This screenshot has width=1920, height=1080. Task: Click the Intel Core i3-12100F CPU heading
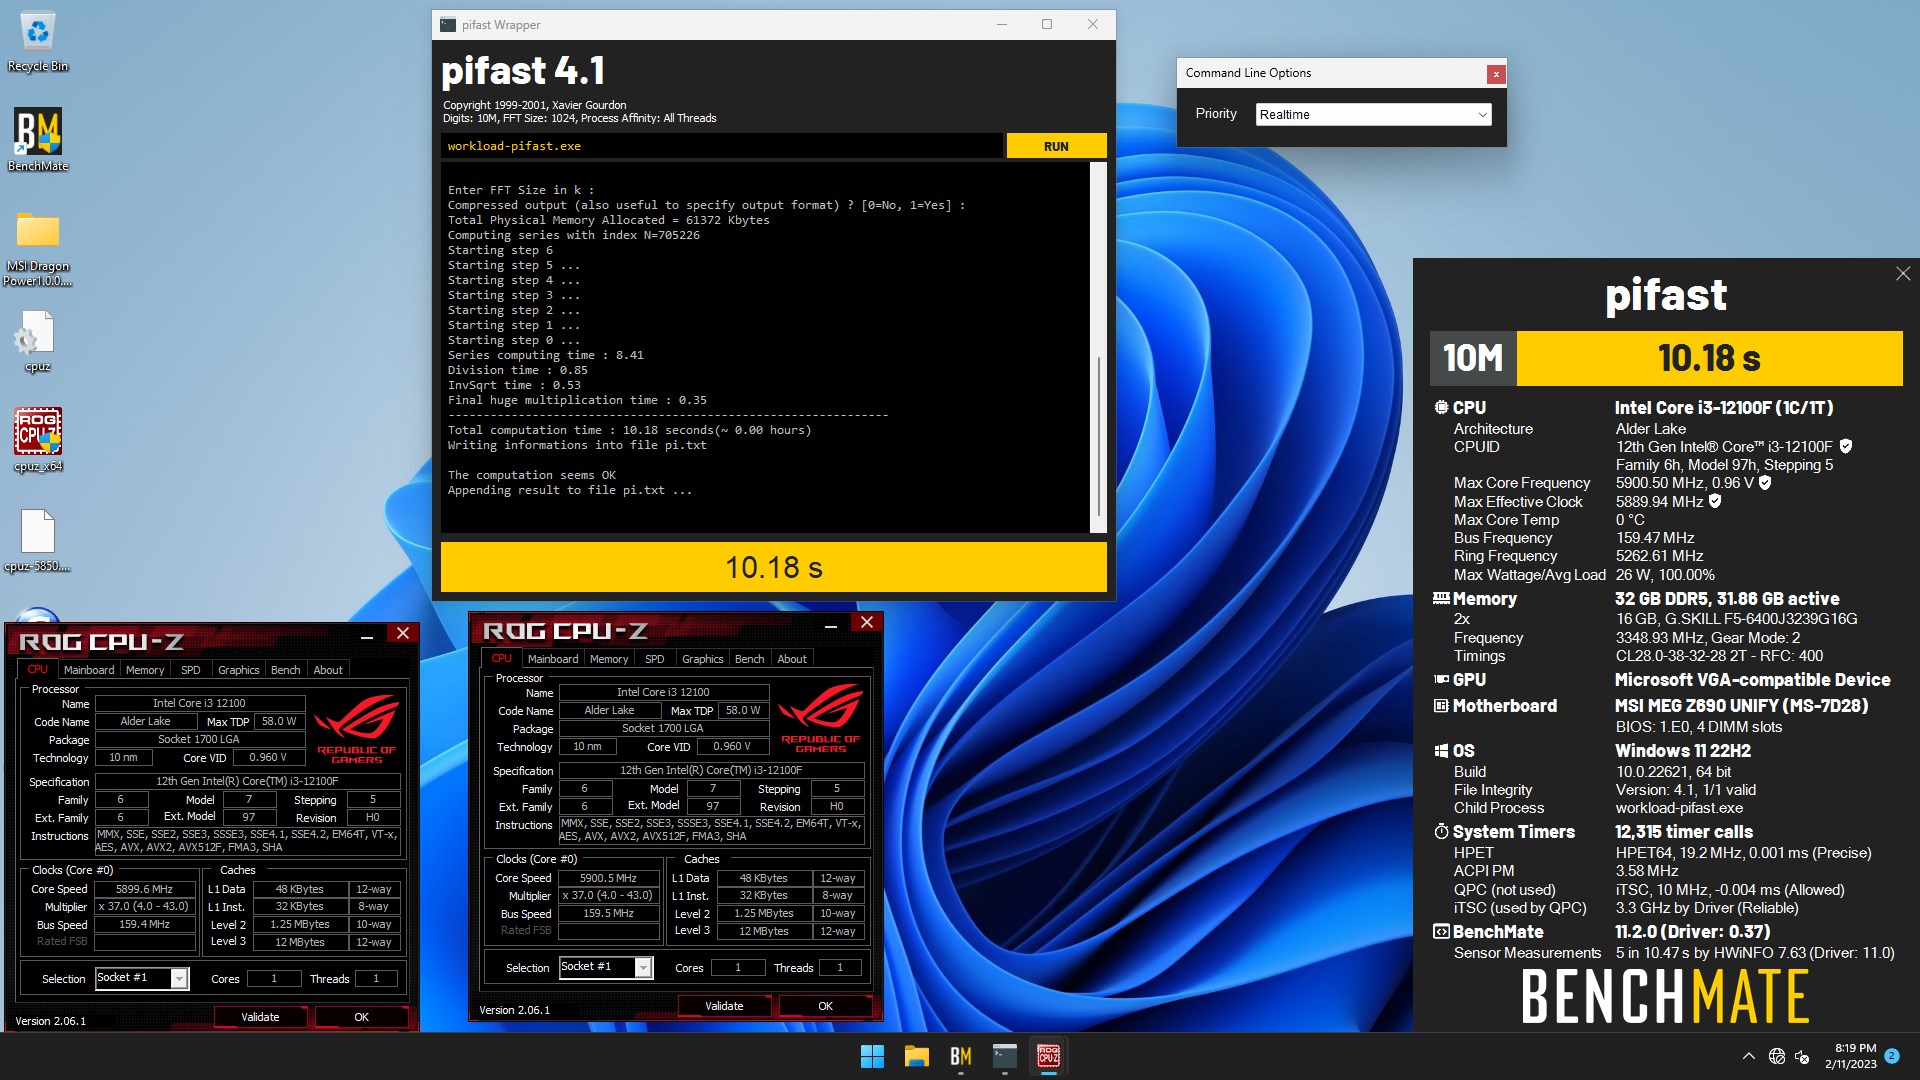1724,408
